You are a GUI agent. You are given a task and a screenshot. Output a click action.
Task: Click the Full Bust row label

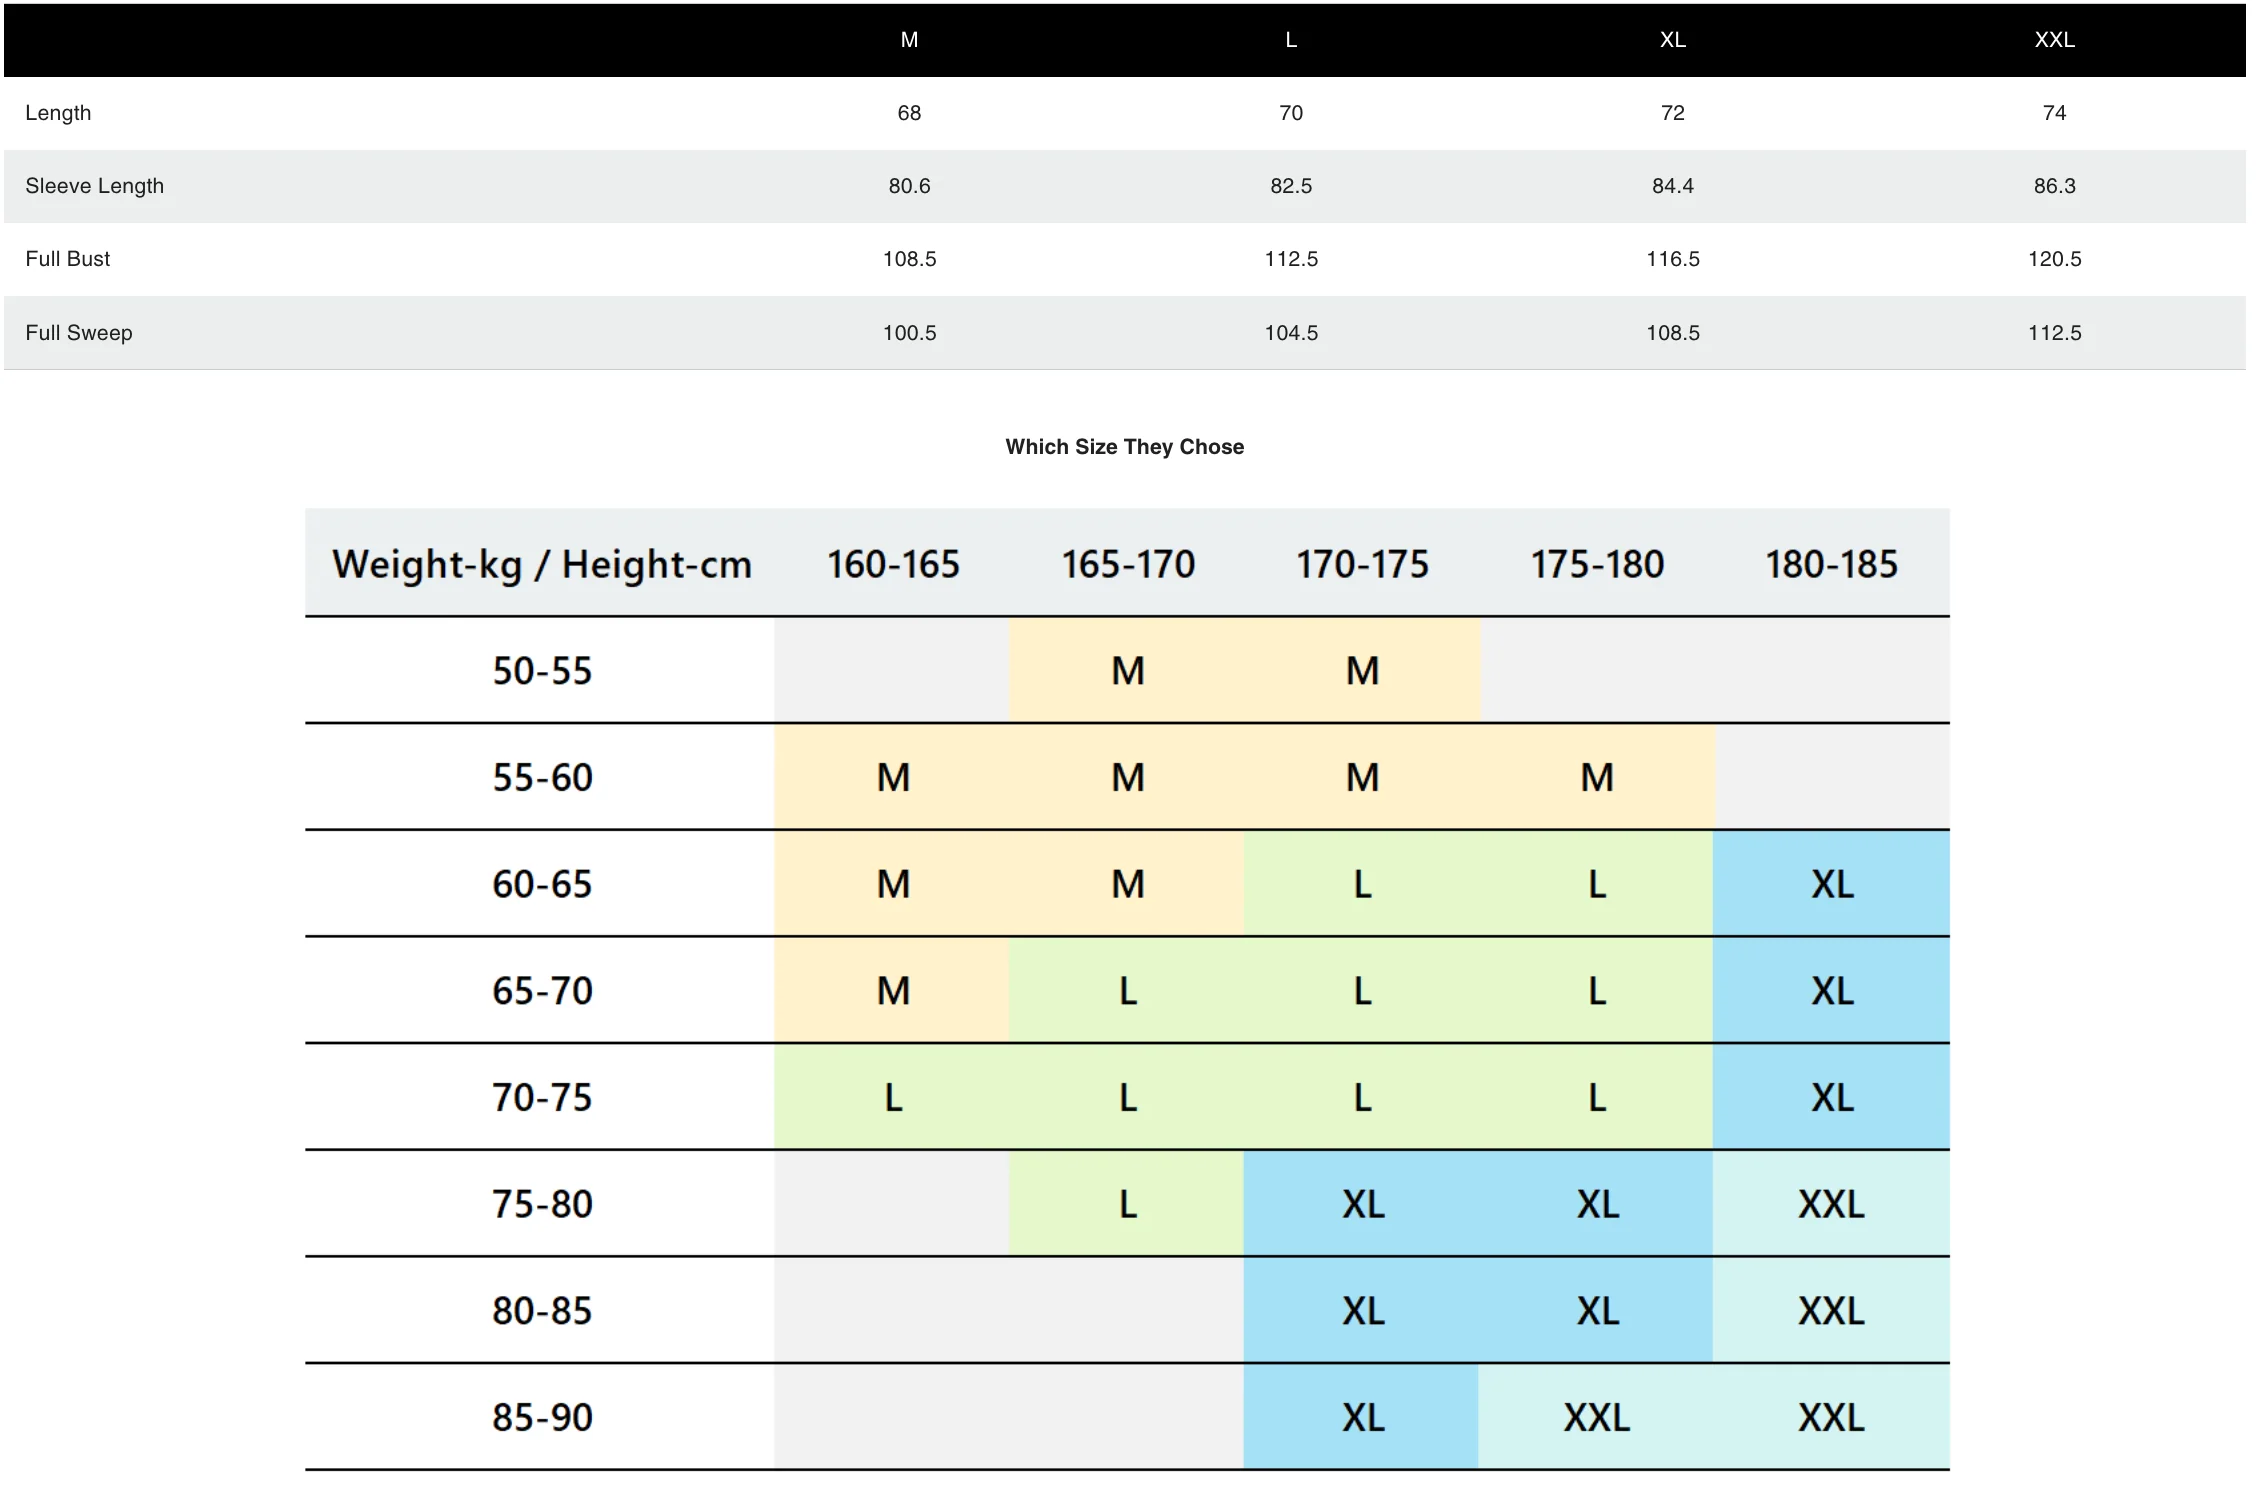(67, 259)
